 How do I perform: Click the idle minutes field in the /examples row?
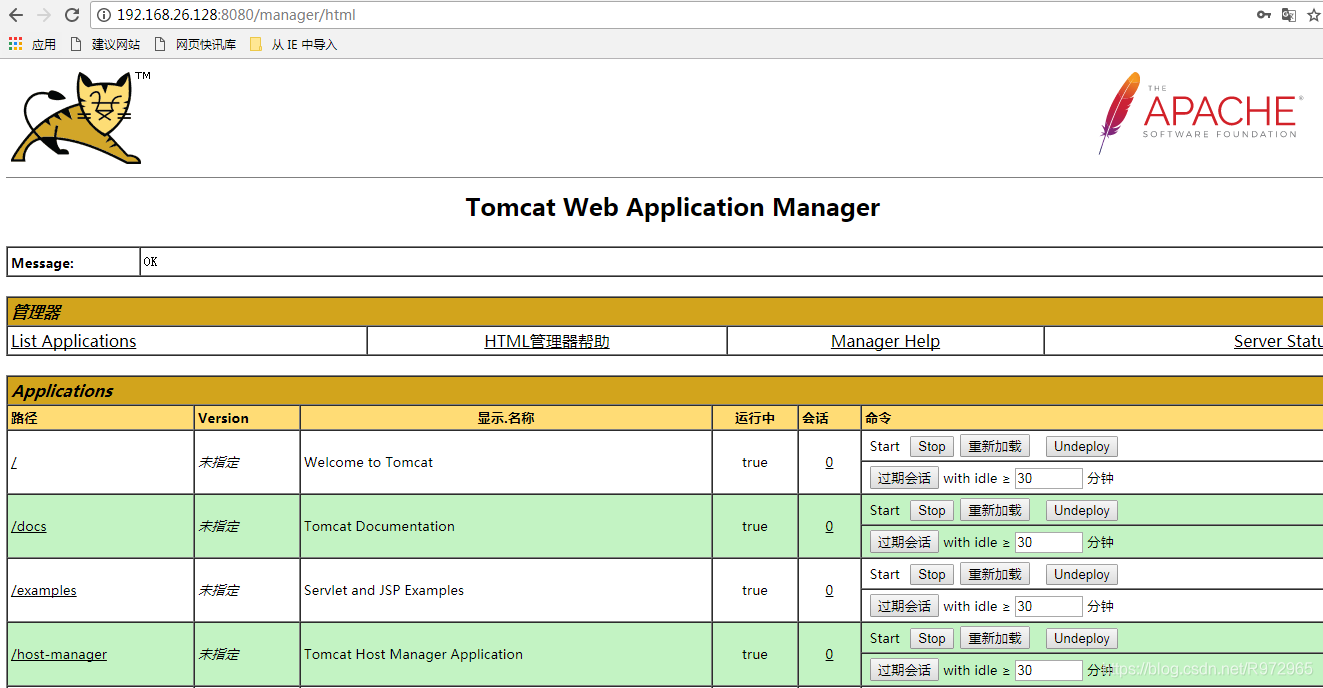pyautogui.click(x=1048, y=606)
